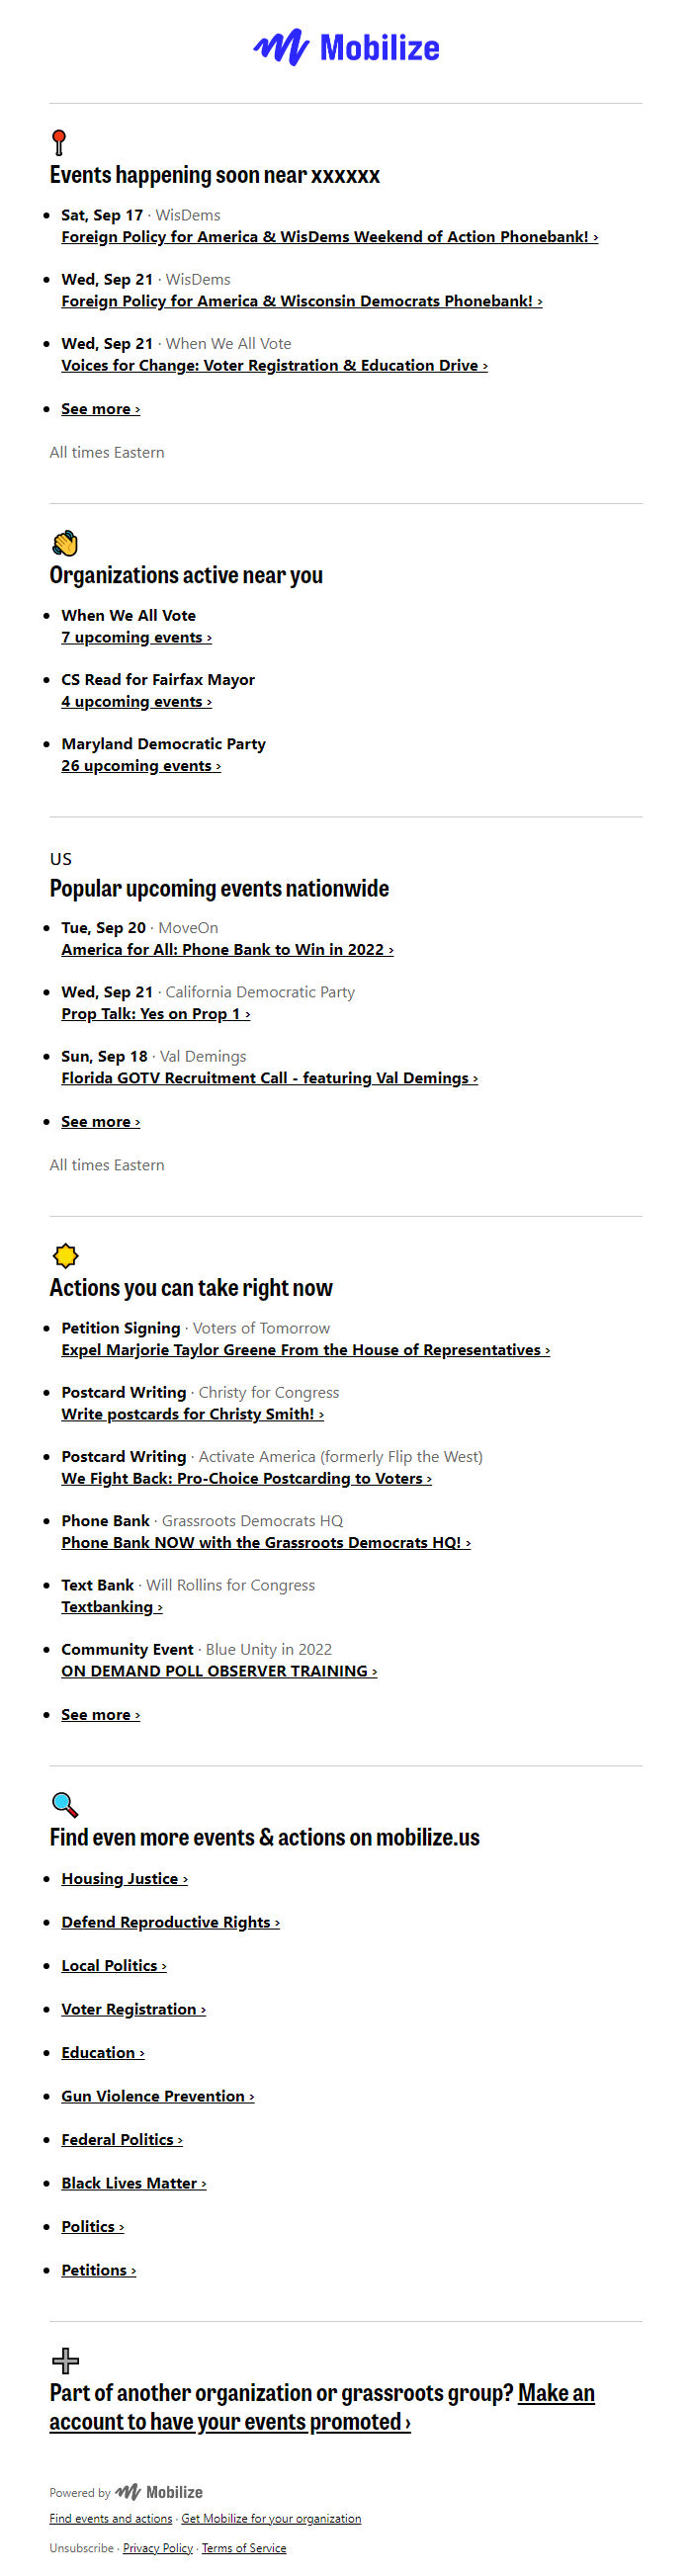The image size is (692, 2576).
Task: Browse Defend Reproductive Rights events
Action: click(170, 1921)
